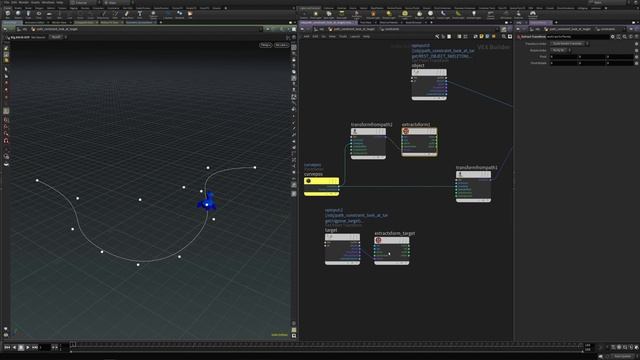Viewport: 640px width, 360px height.
Task: Select the extractxform1 node
Action: [x=419, y=142]
